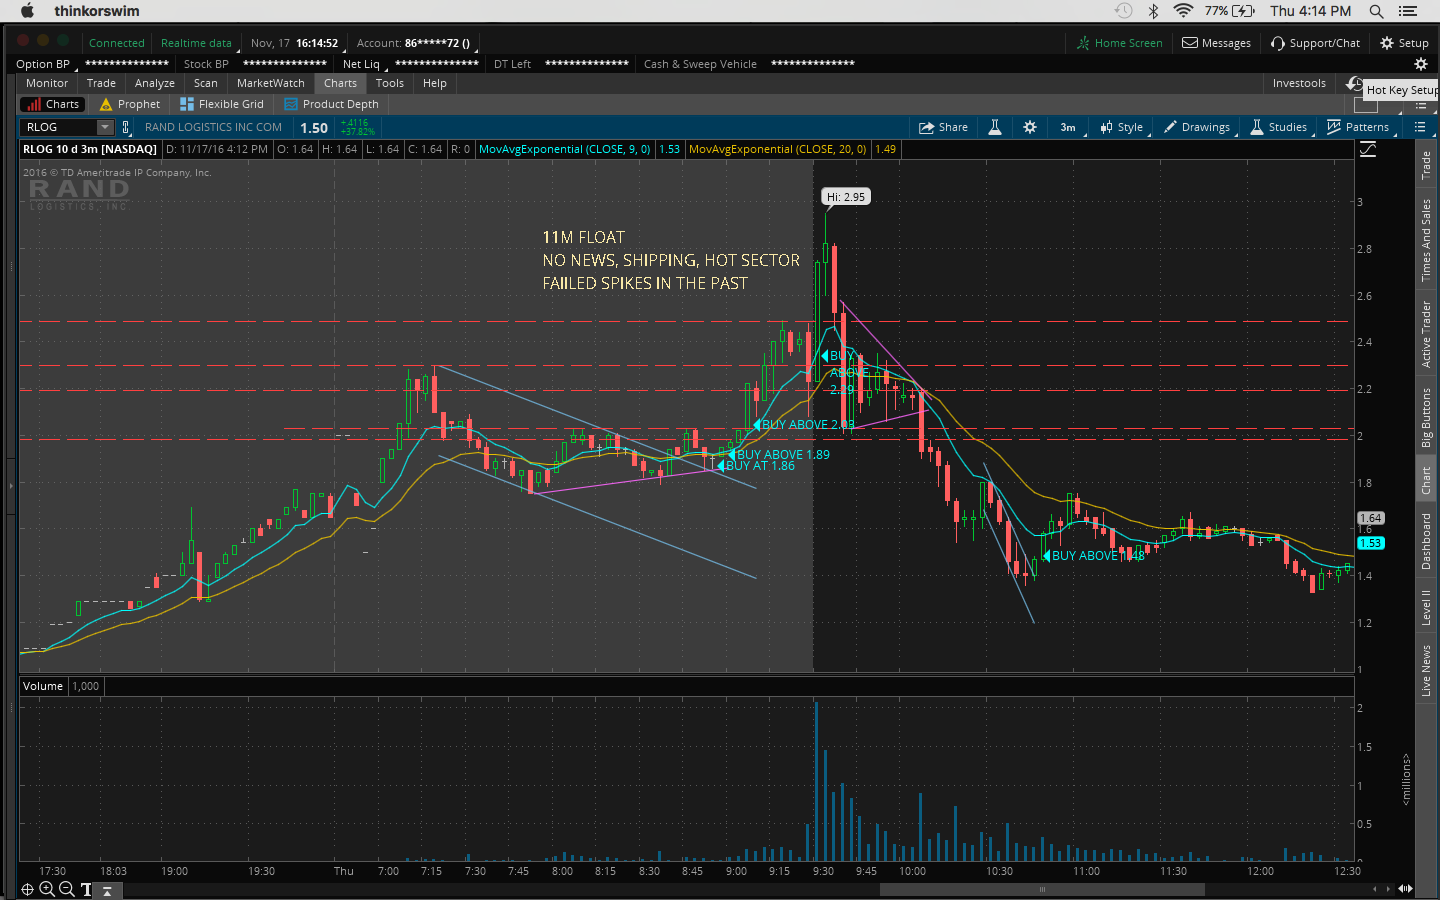This screenshot has width=1440, height=900.
Task: Click the RLOG 10 d 3m [NASDAQ] chart title
Action: [x=90, y=149]
